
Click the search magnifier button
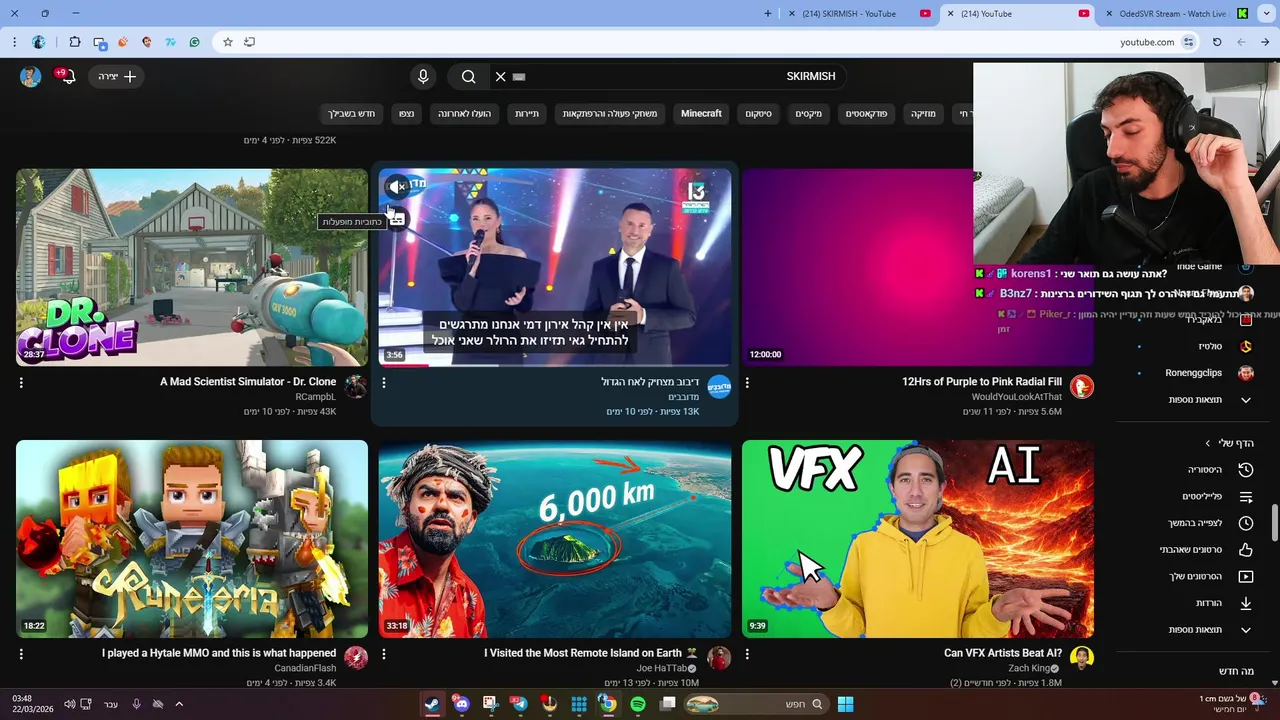coord(468,77)
